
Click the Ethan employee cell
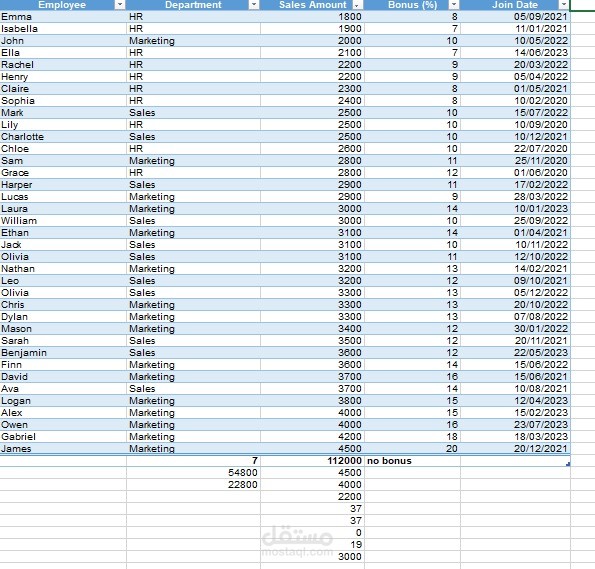click(63, 233)
